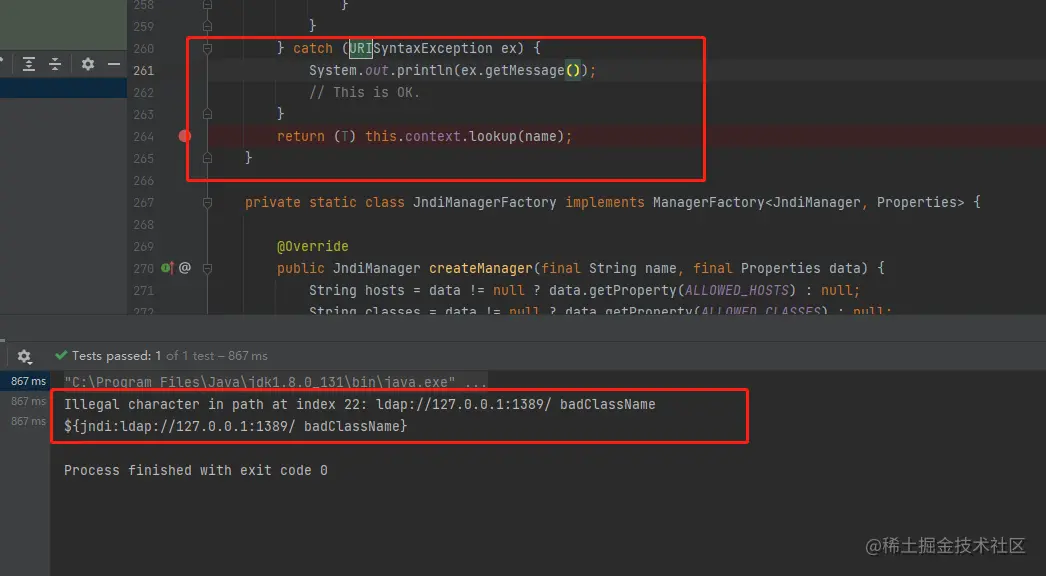
Task: Click the '${jndi:ldap://127.0.0.1:1389/ badClassName}' console line
Action: (235, 426)
